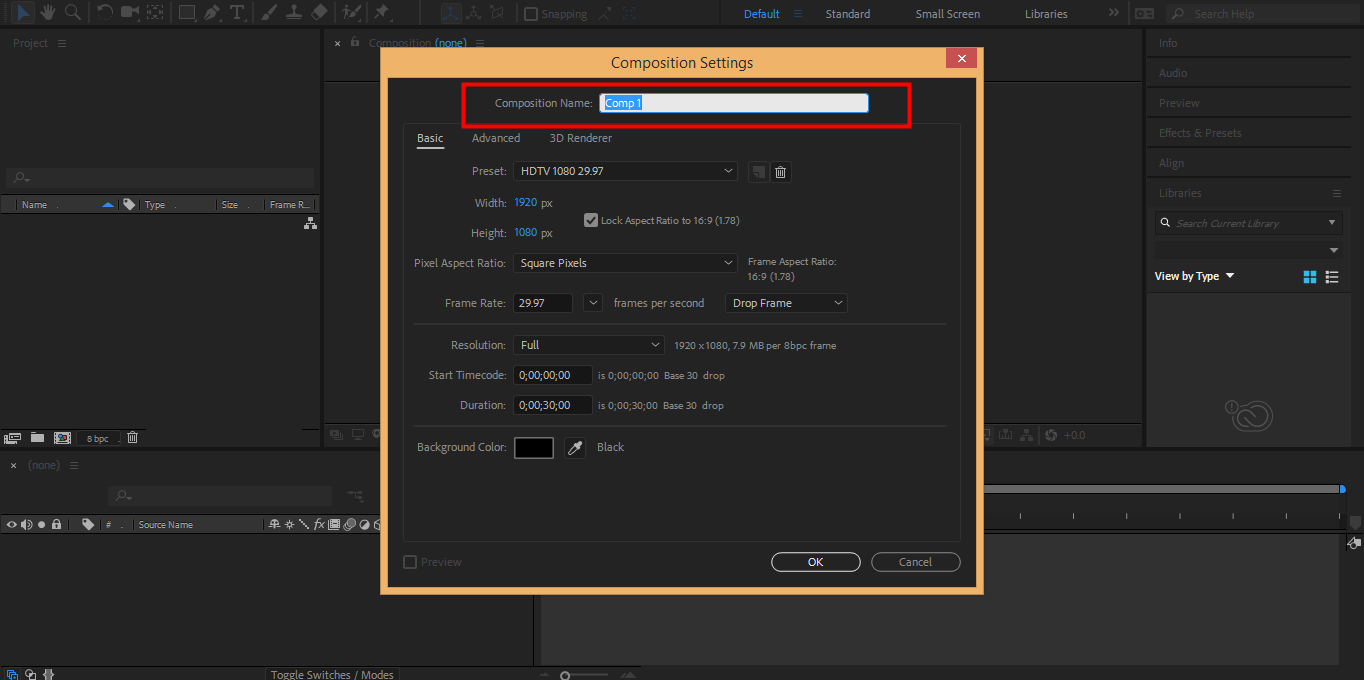Click the Sync Settings icon near search

pyautogui.click(x=1145, y=14)
